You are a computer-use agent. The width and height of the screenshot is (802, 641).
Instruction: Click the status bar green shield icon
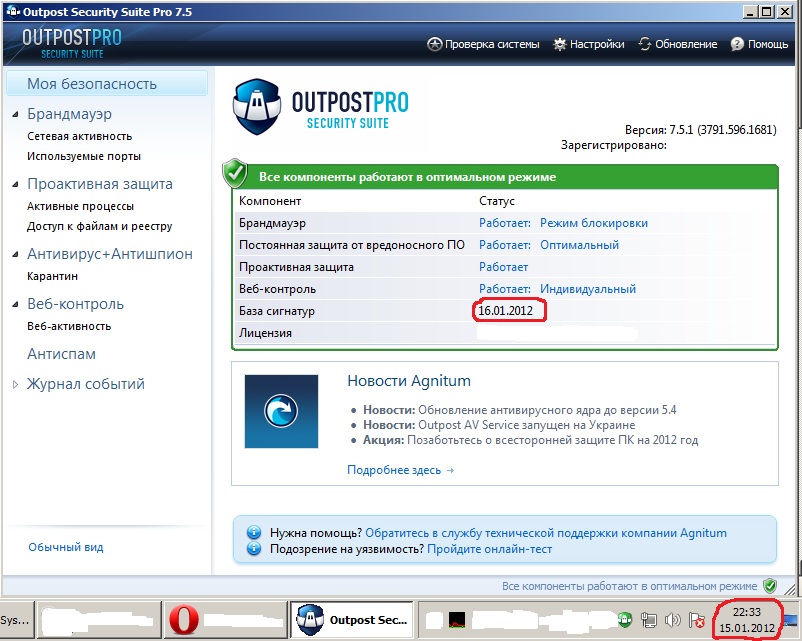tap(770, 586)
